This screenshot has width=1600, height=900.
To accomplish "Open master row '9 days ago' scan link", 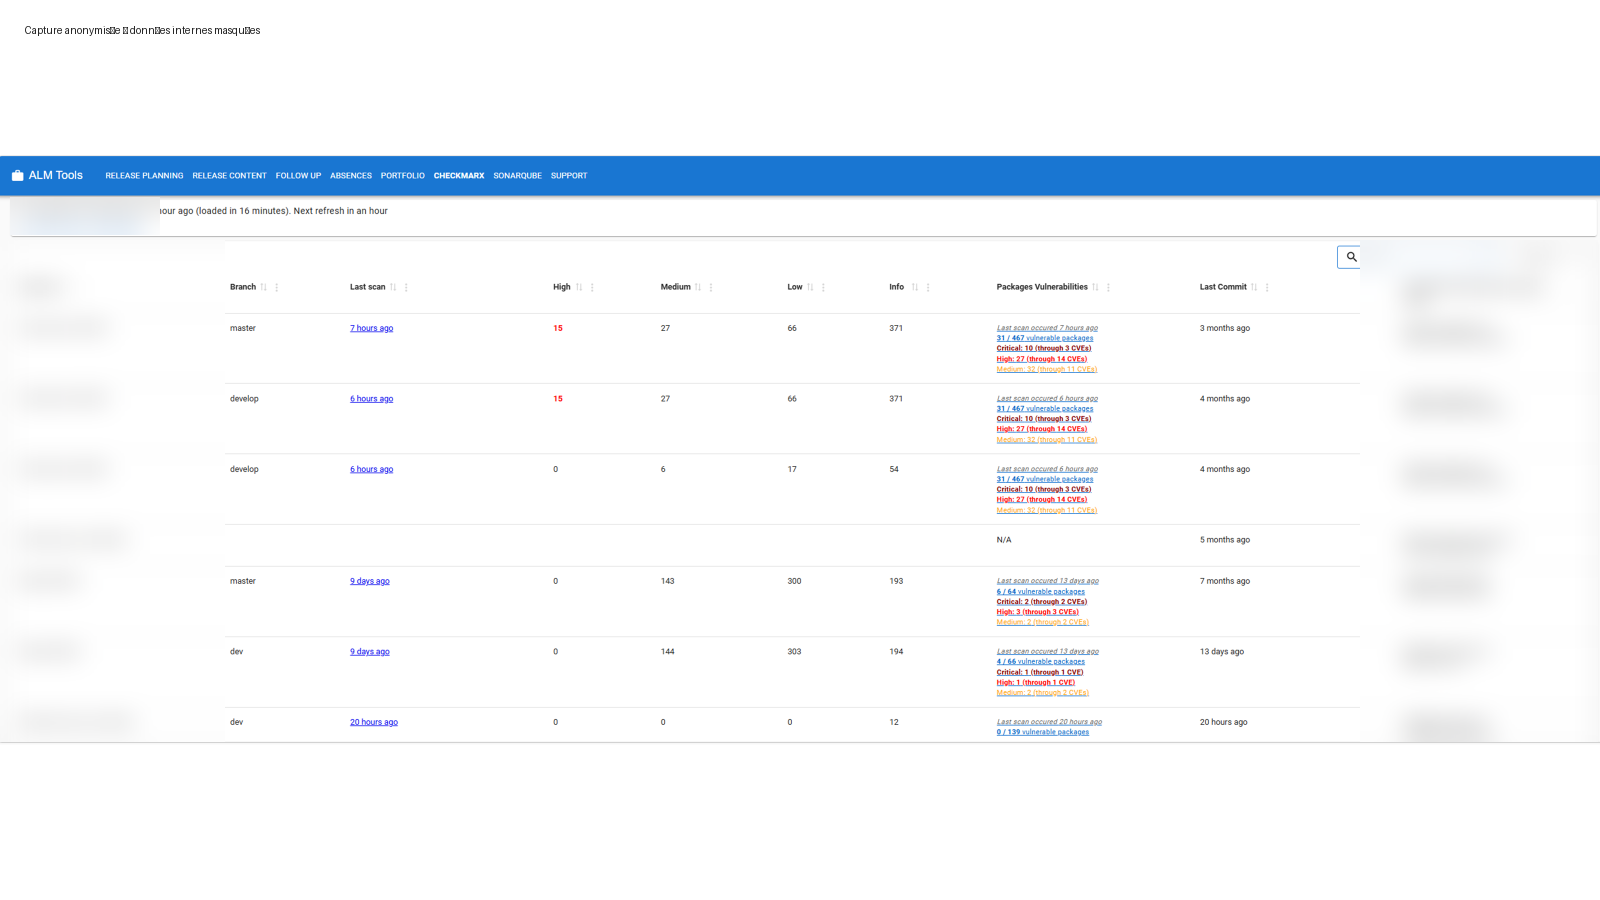I will pos(370,581).
